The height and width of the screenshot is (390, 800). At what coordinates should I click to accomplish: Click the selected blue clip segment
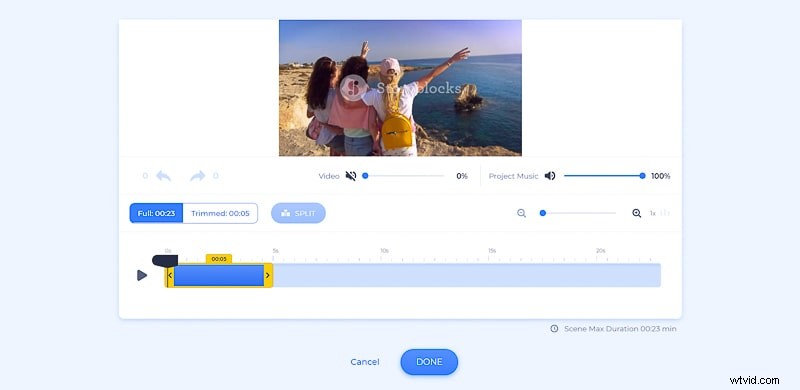tap(219, 276)
